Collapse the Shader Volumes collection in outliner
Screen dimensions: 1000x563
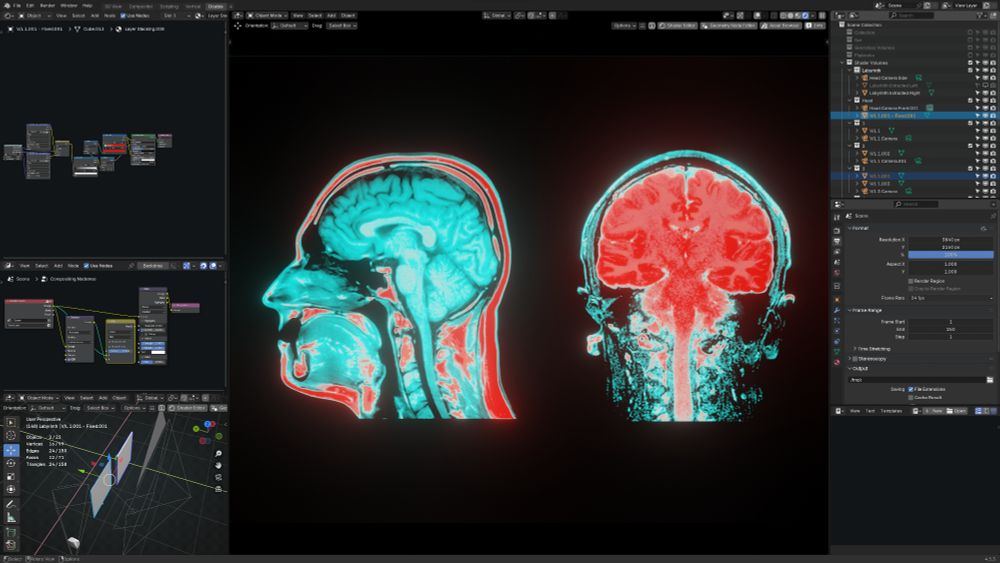(842, 62)
